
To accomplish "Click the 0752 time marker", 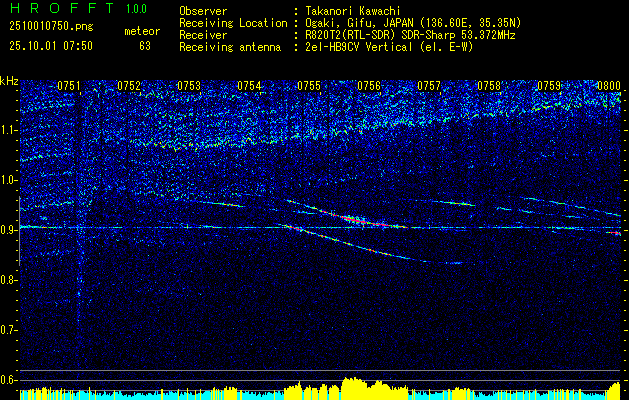I will click(129, 86).
